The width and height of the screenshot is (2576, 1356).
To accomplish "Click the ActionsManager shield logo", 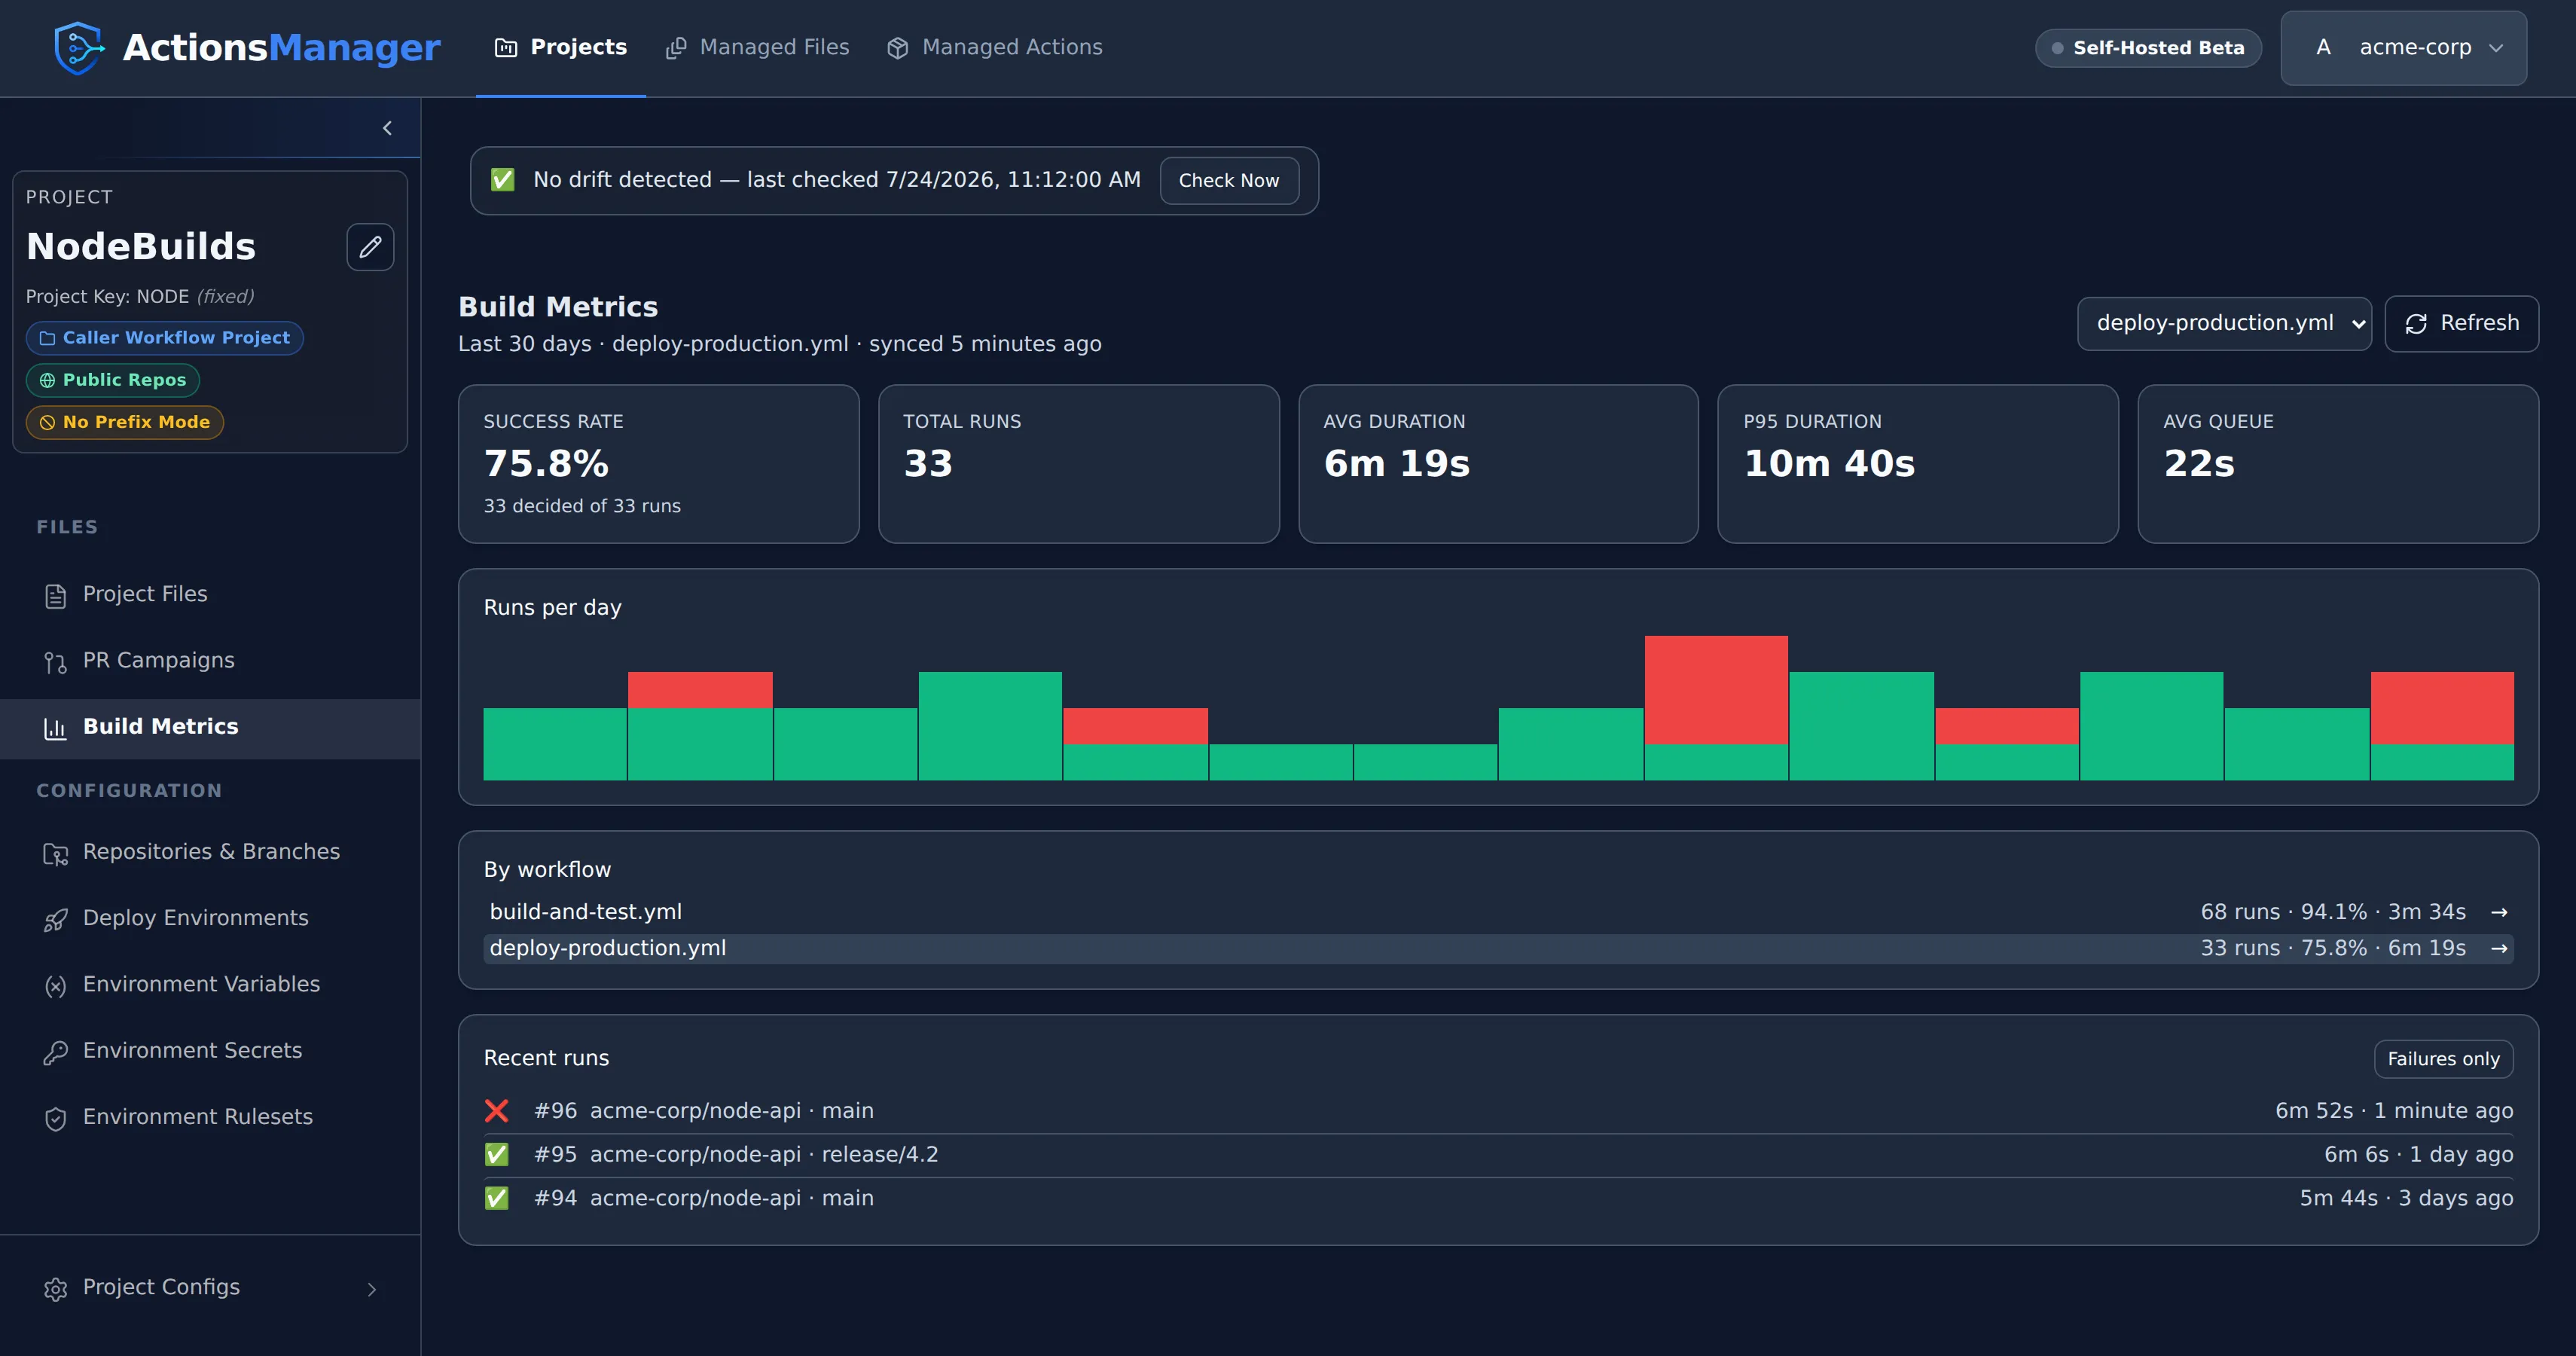I will point(79,48).
